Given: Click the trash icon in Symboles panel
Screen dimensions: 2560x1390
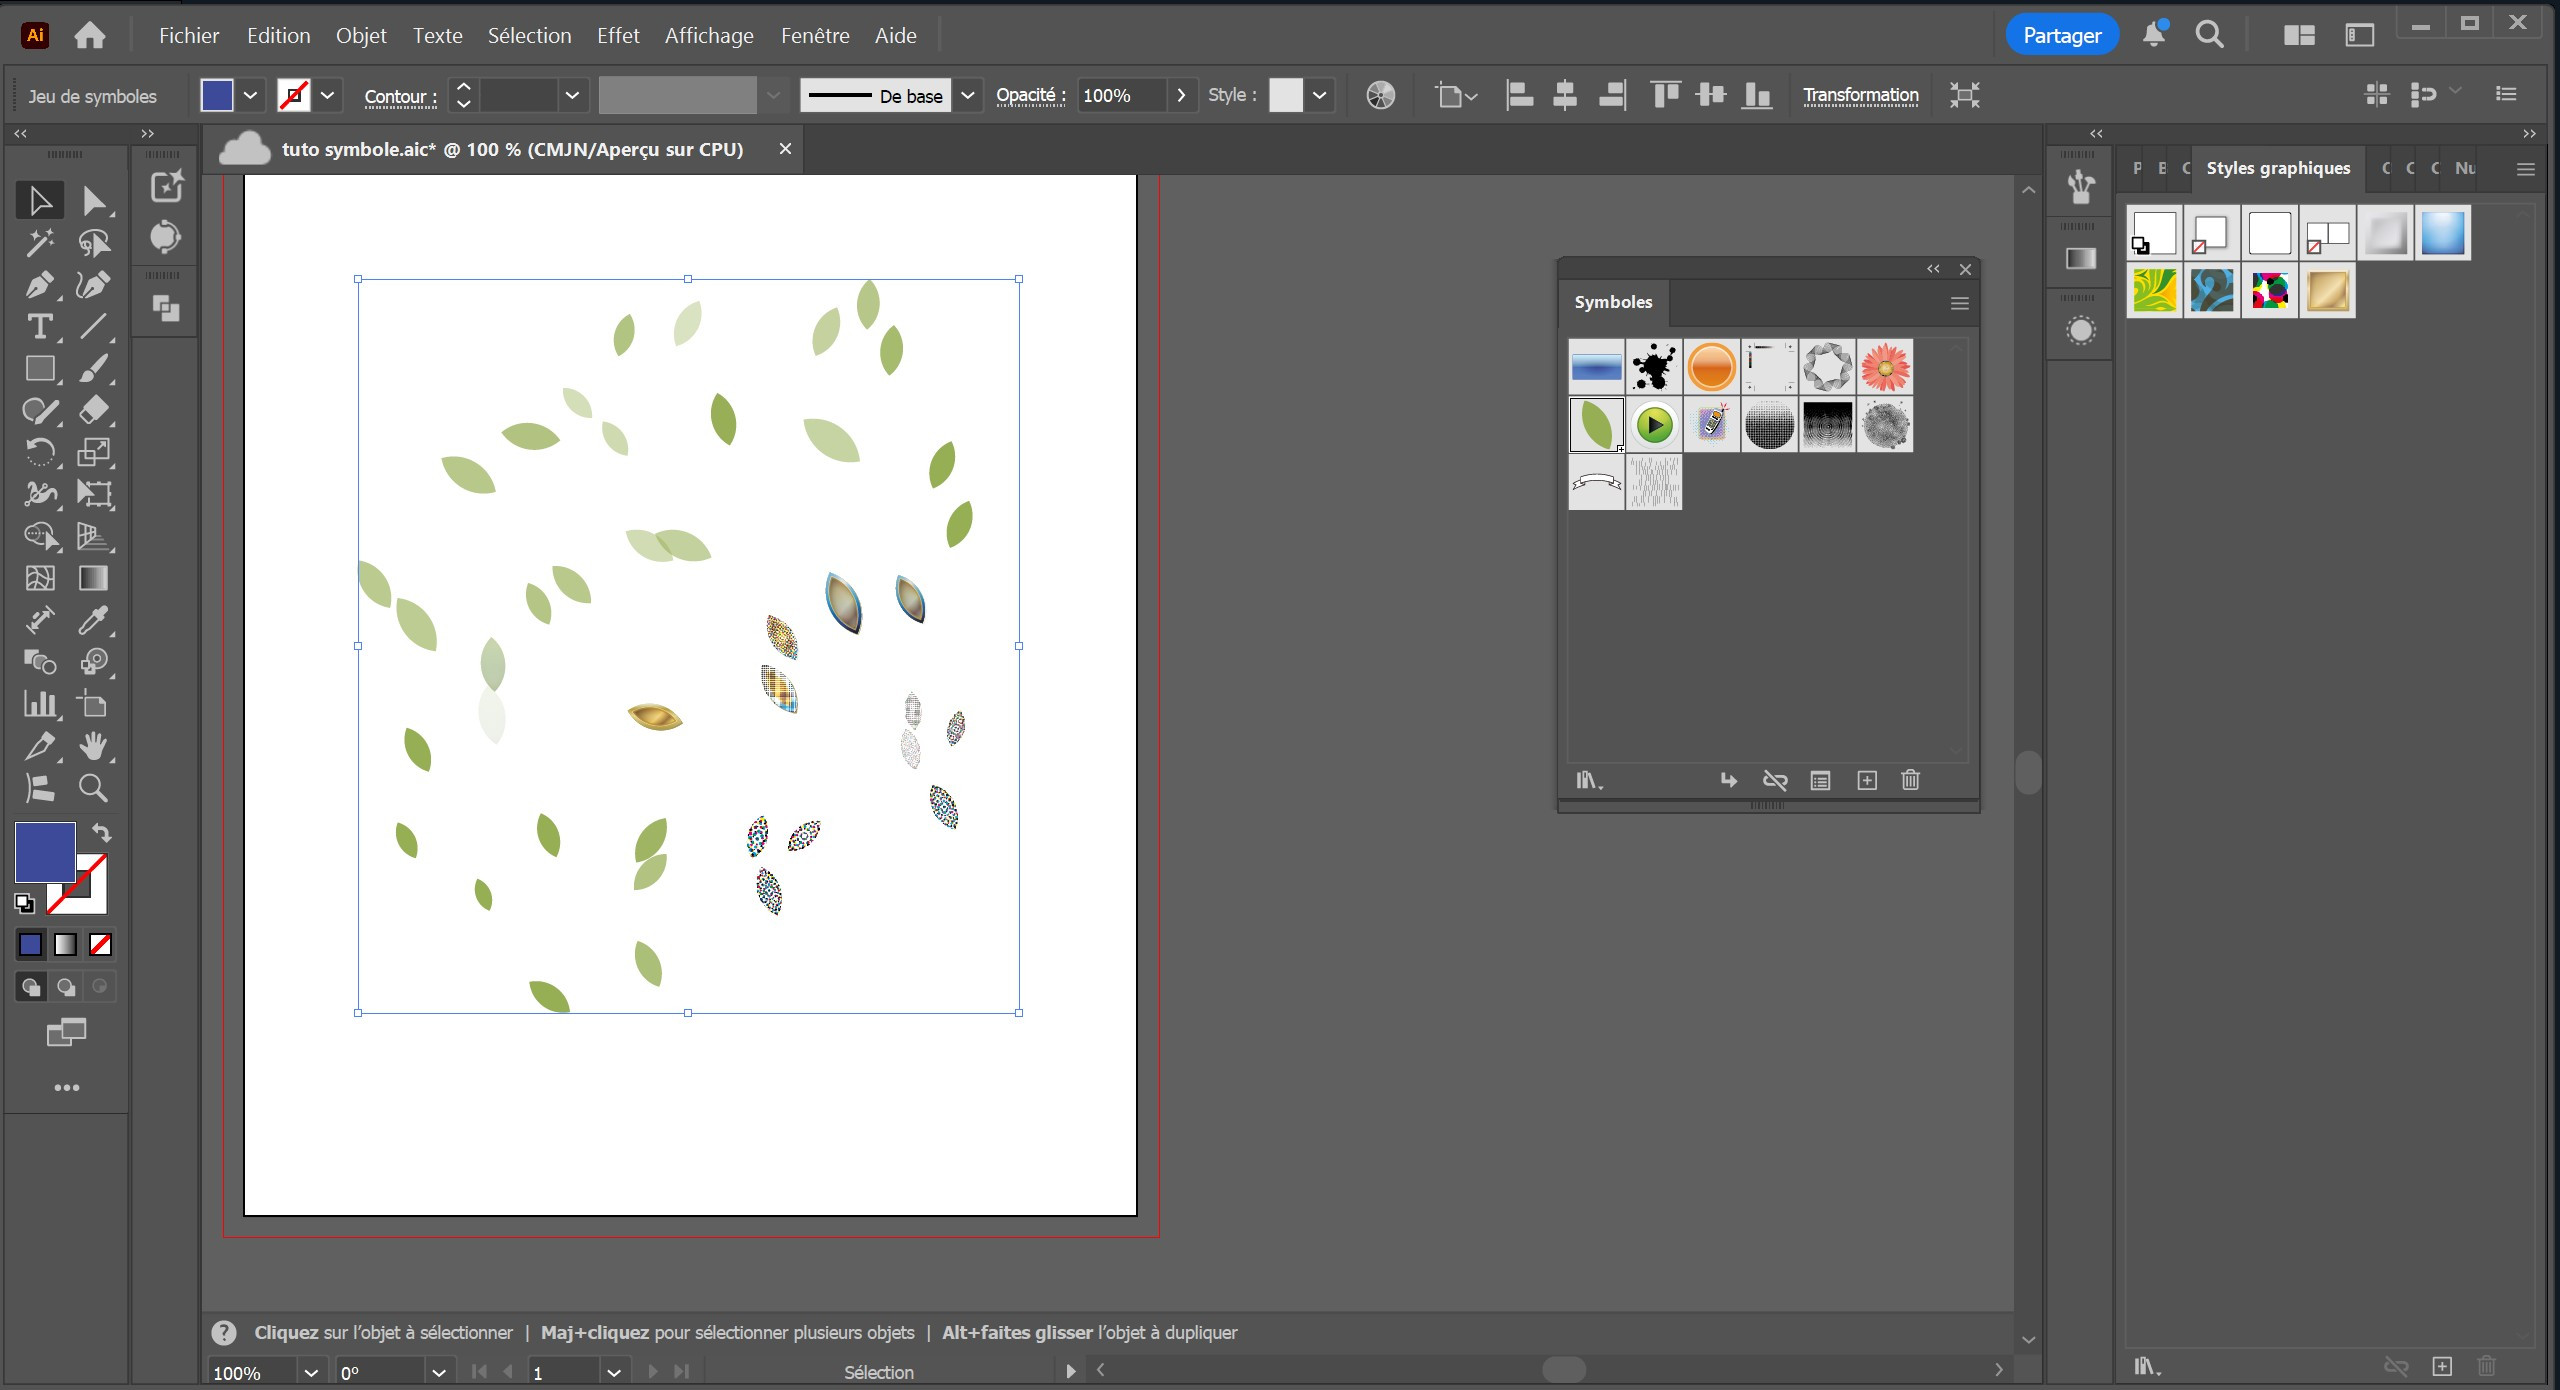Looking at the screenshot, I should pos(1910,780).
